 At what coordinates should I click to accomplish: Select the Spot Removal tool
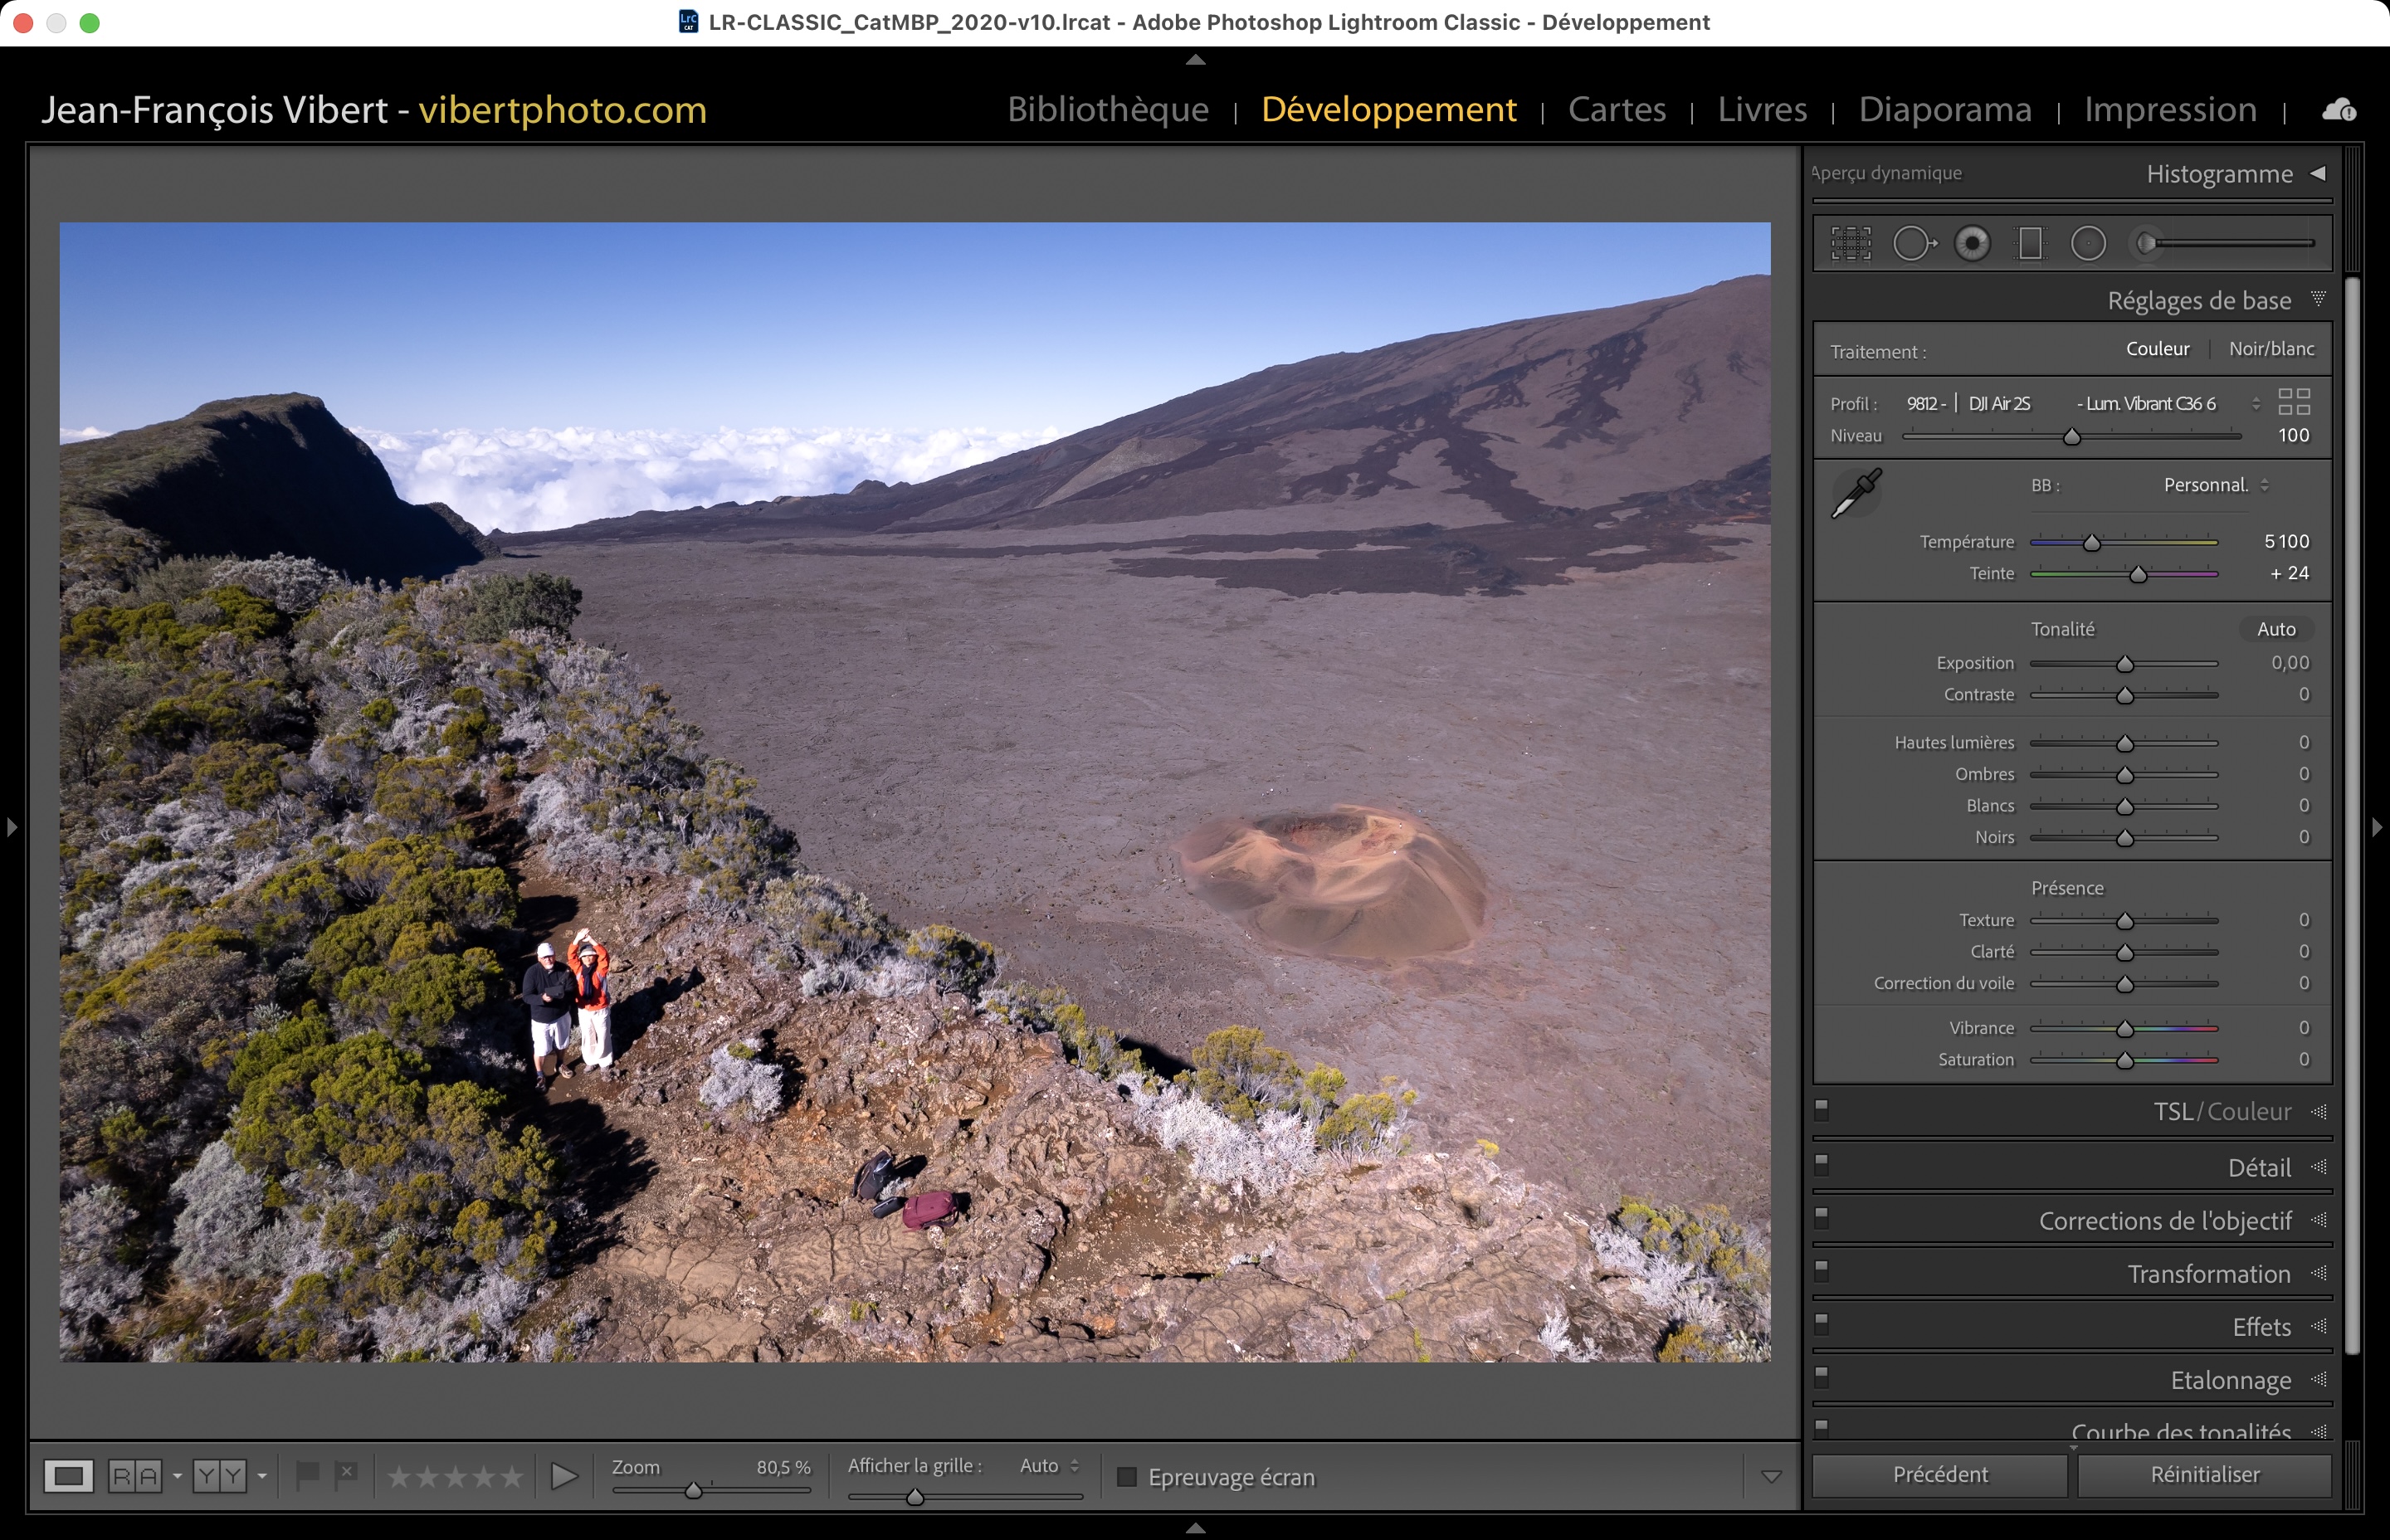tap(1912, 243)
